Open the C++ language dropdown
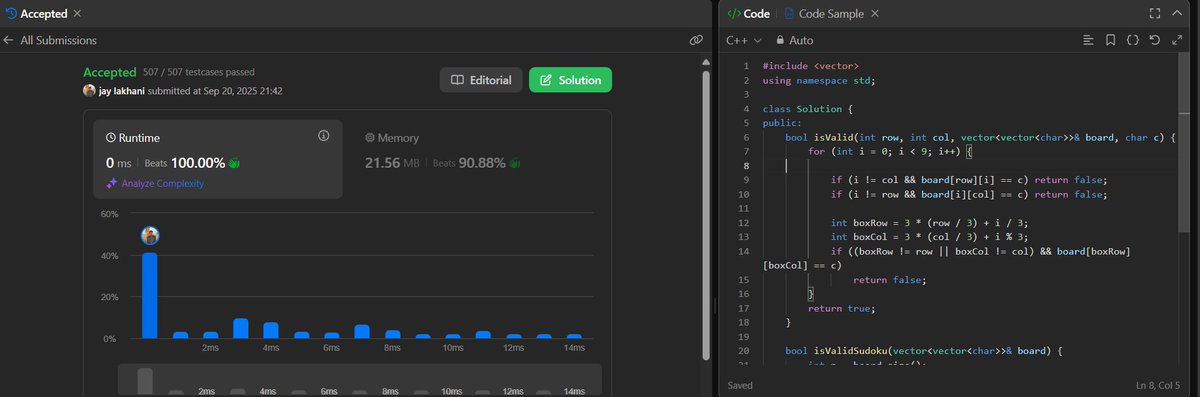1200x397 pixels. coord(743,40)
